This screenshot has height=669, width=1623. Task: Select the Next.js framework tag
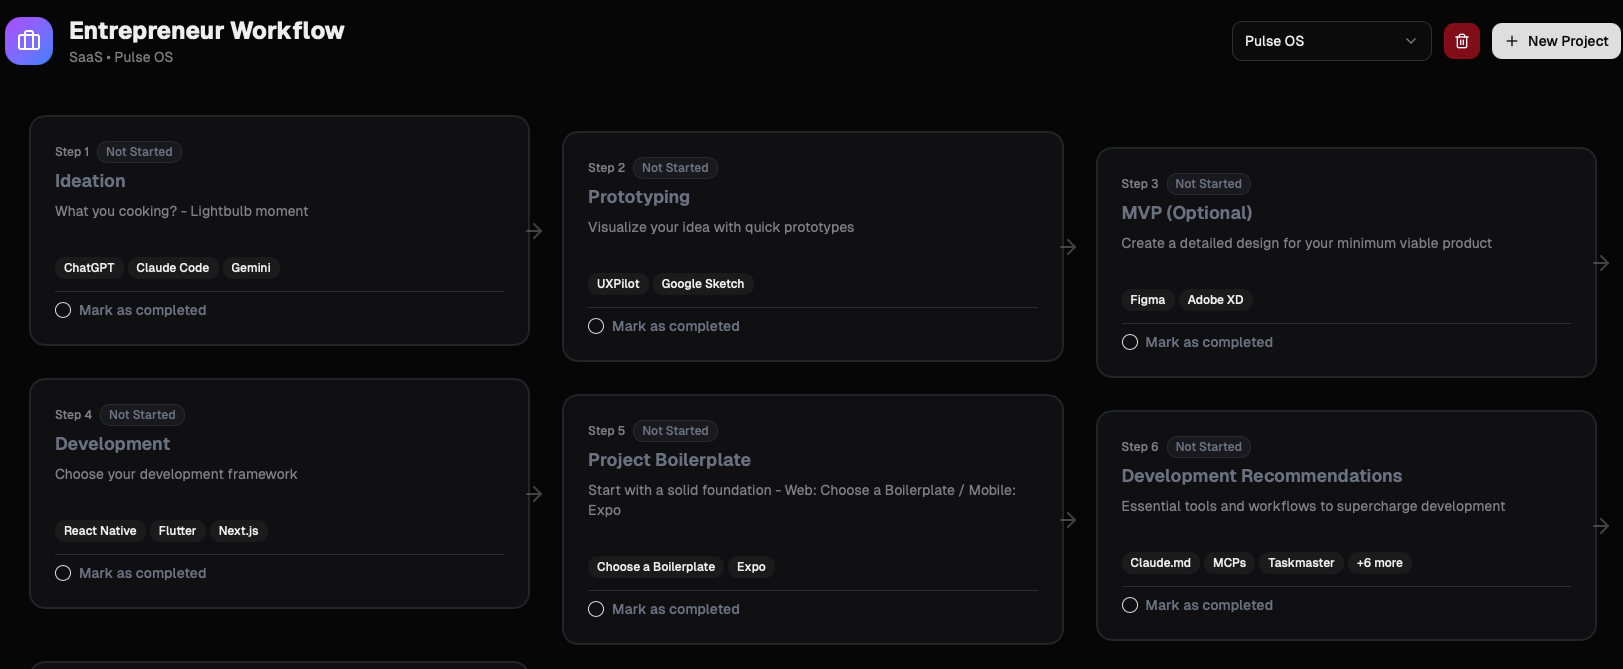(238, 531)
